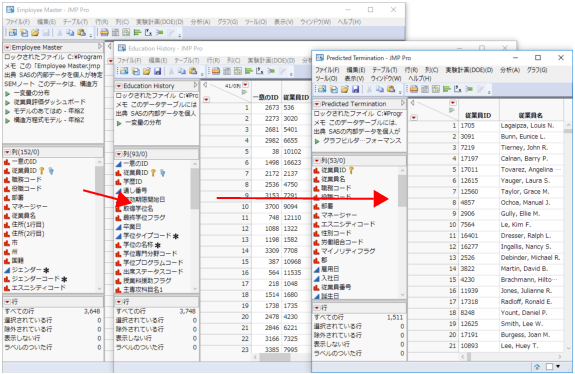Click green bar chart icon in Education History toolbar
The image size is (575, 374).
point(249,71)
